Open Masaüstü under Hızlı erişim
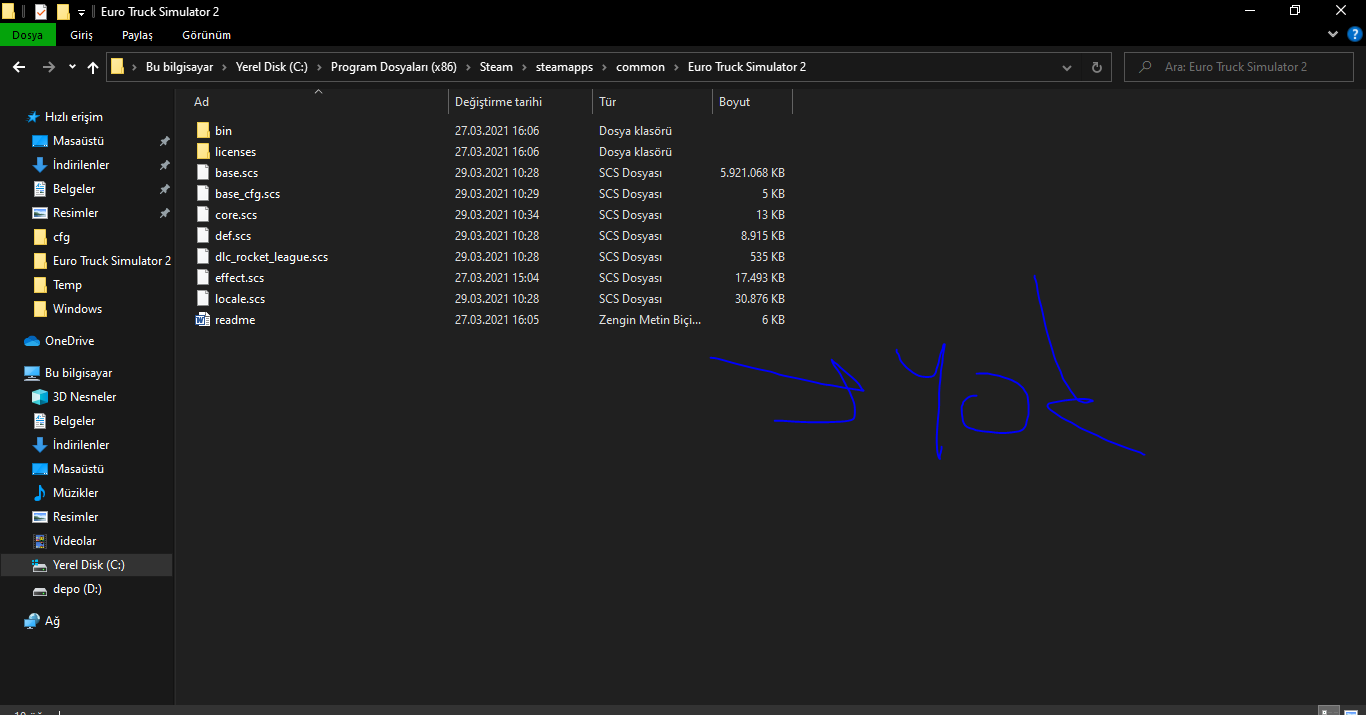Viewport: 1366px width, 715px height. [x=78, y=141]
